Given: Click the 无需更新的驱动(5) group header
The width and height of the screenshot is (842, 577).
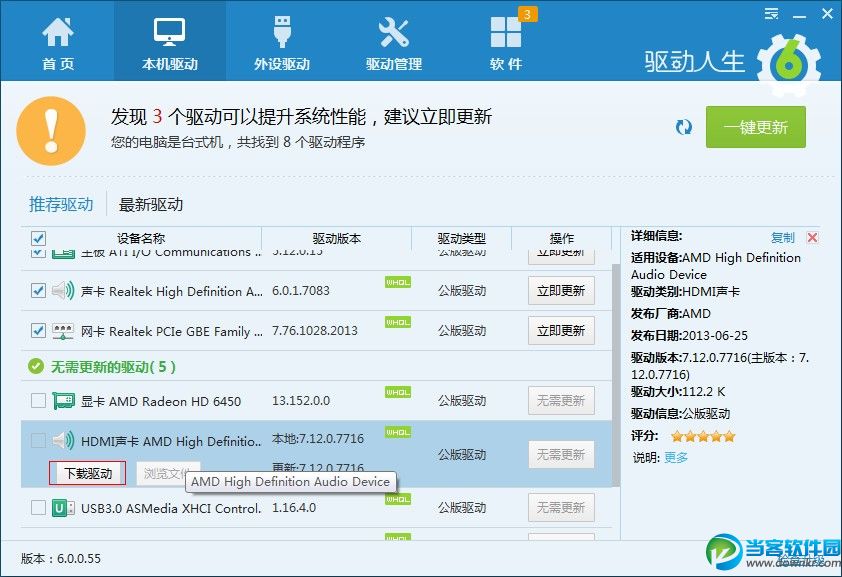Looking at the screenshot, I should [x=113, y=367].
